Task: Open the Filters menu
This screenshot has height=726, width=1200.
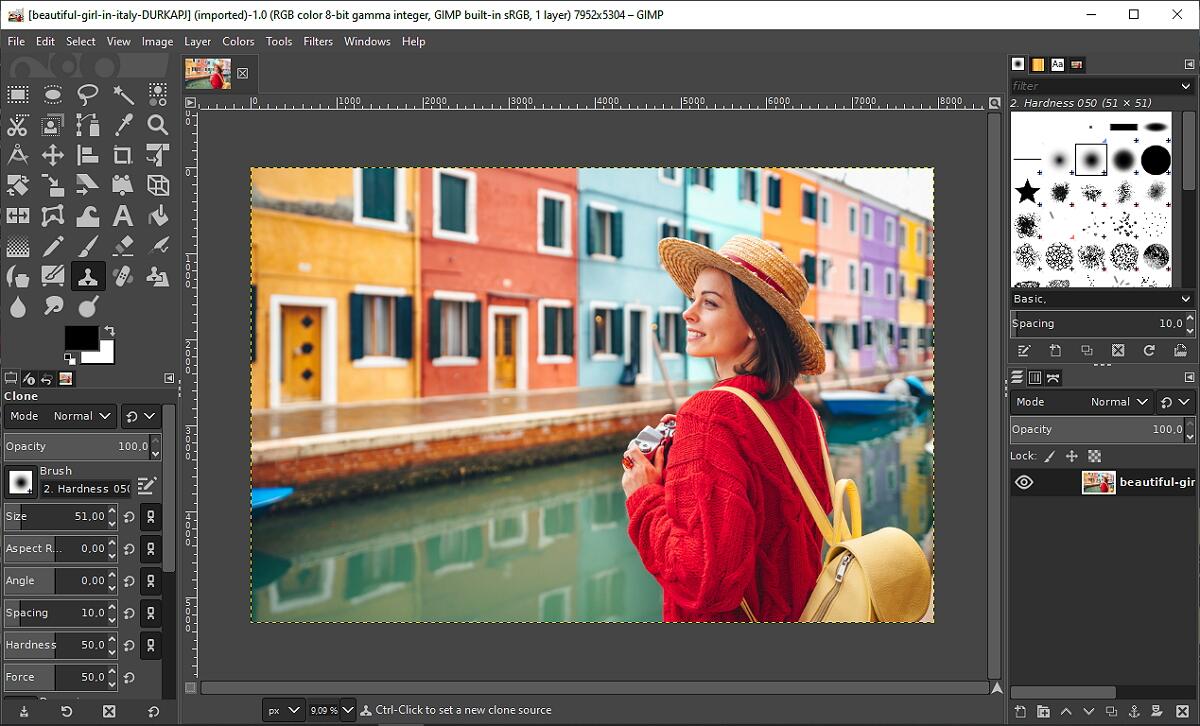Action: tap(318, 42)
